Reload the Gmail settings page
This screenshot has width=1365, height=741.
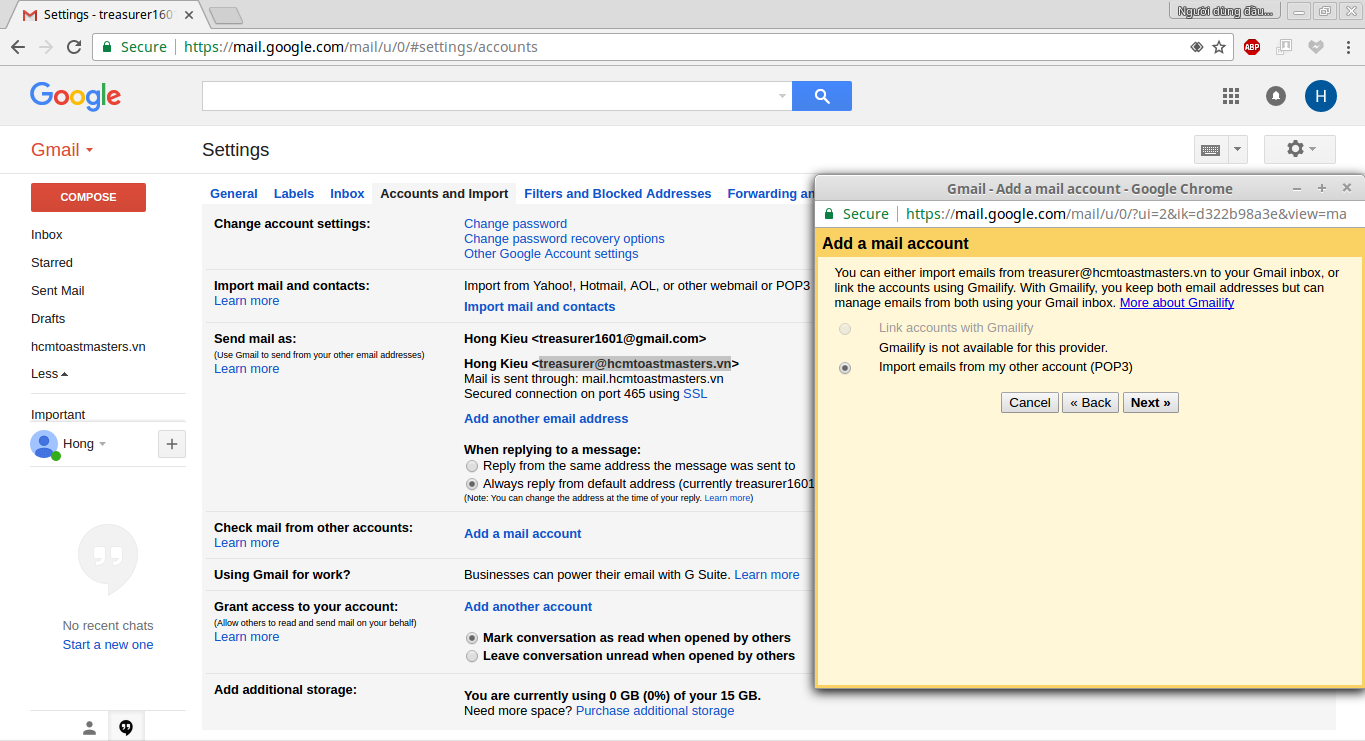pos(74,47)
